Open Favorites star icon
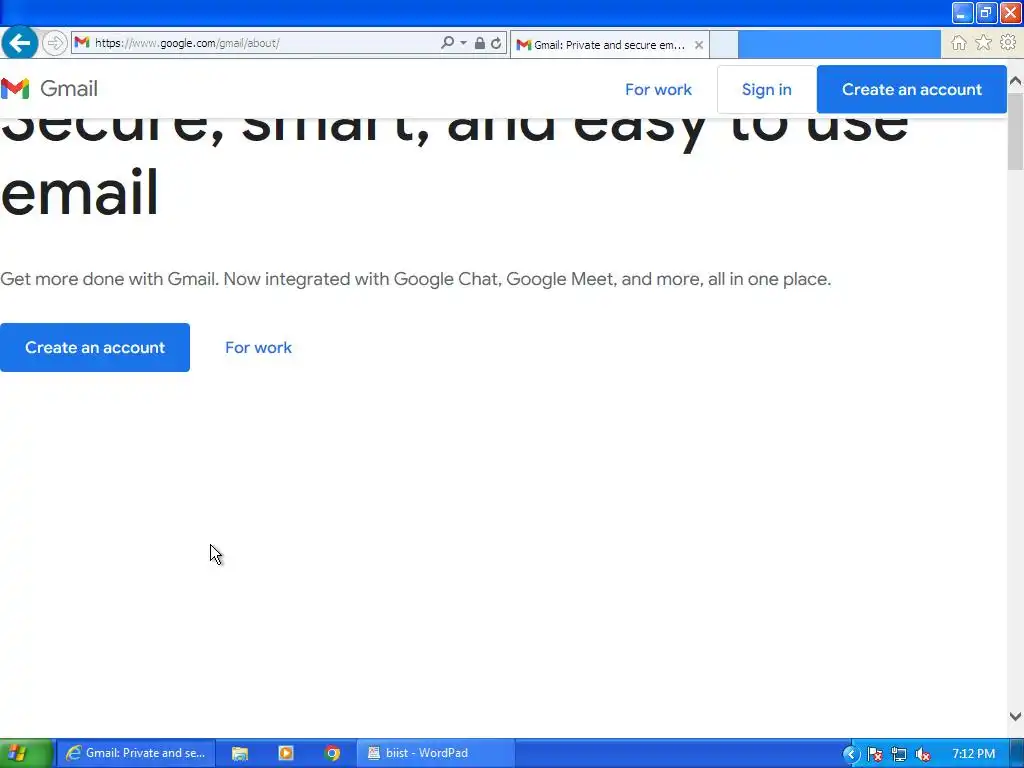Image resolution: width=1024 pixels, height=768 pixels. (x=984, y=43)
